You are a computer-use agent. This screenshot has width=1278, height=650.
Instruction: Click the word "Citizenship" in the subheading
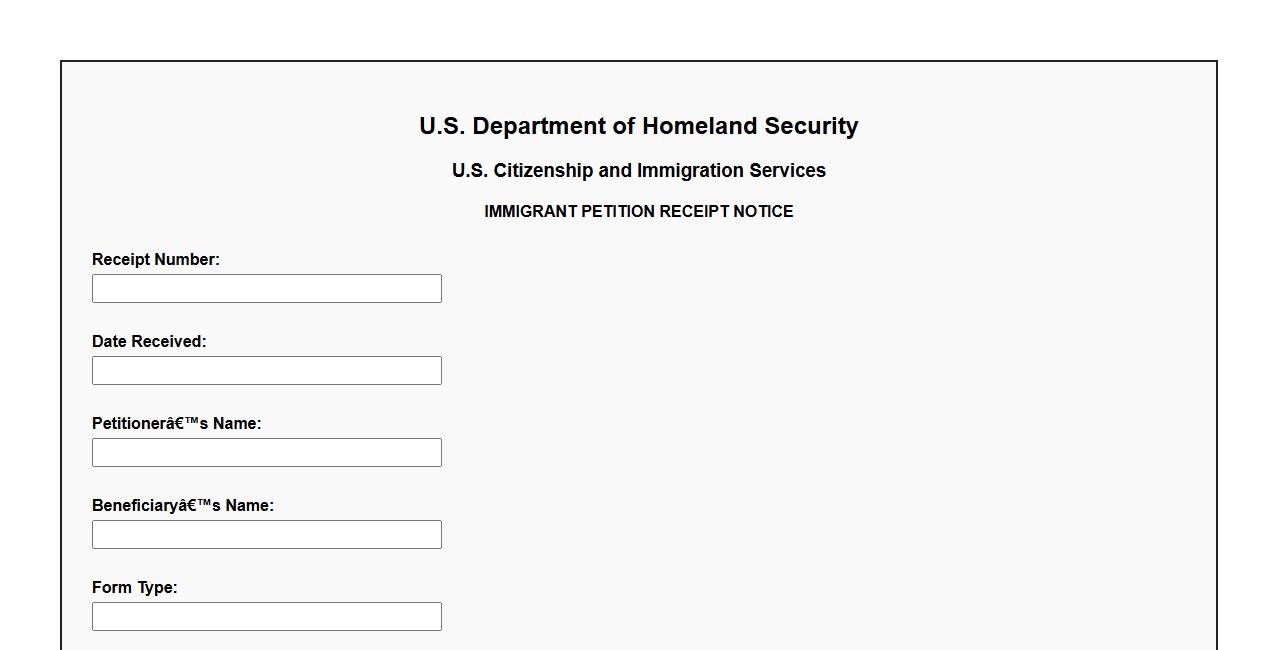543,171
